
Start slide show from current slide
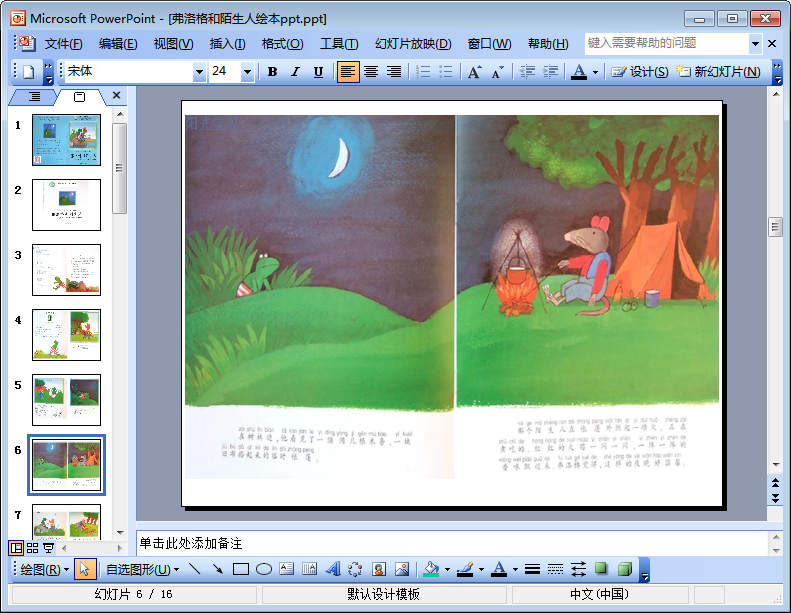[x=48, y=548]
